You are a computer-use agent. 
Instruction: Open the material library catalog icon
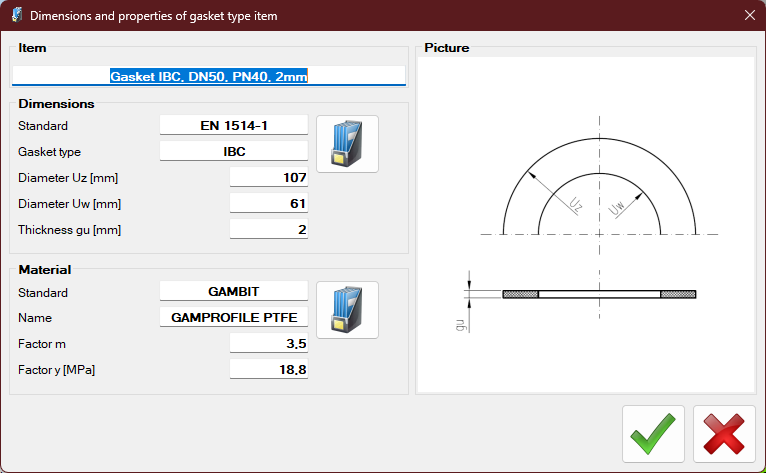tap(347, 310)
